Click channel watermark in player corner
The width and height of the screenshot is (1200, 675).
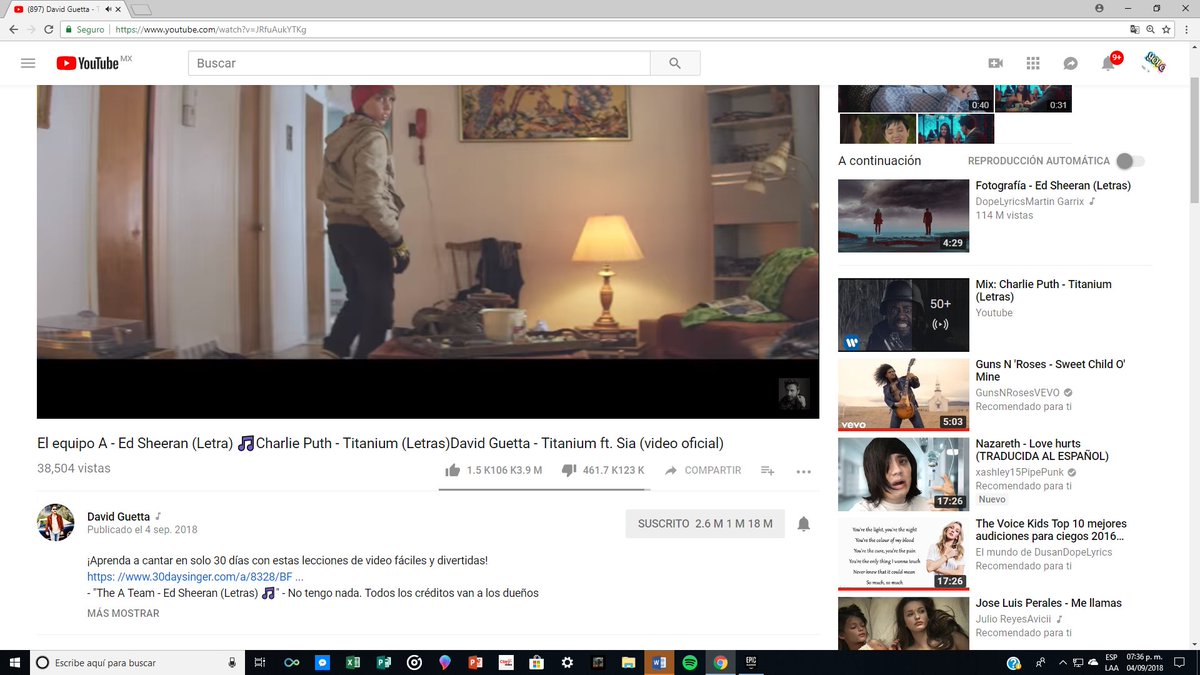tap(794, 393)
